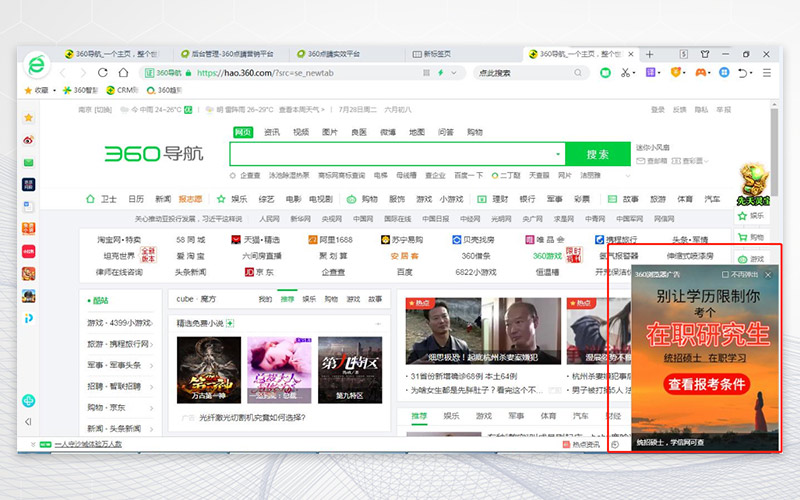The width and height of the screenshot is (800, 500).
Task: Open the 360智脑 bookmark
Action: (80, 90)
